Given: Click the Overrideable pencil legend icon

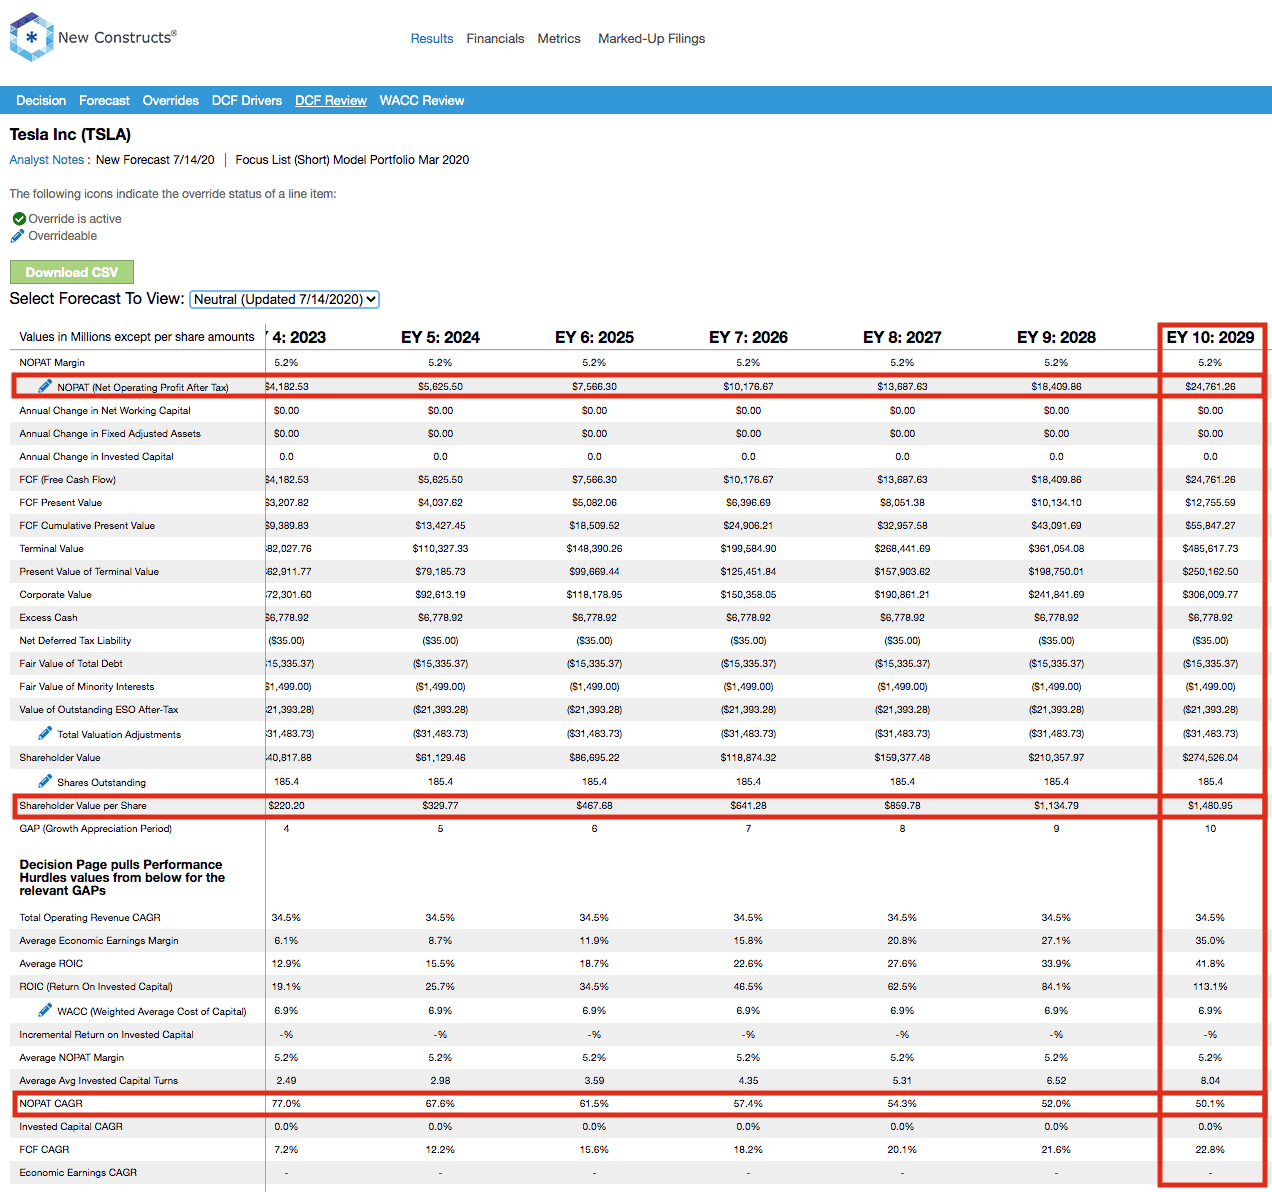Looking at the screenshot, I should click(17, 236).
